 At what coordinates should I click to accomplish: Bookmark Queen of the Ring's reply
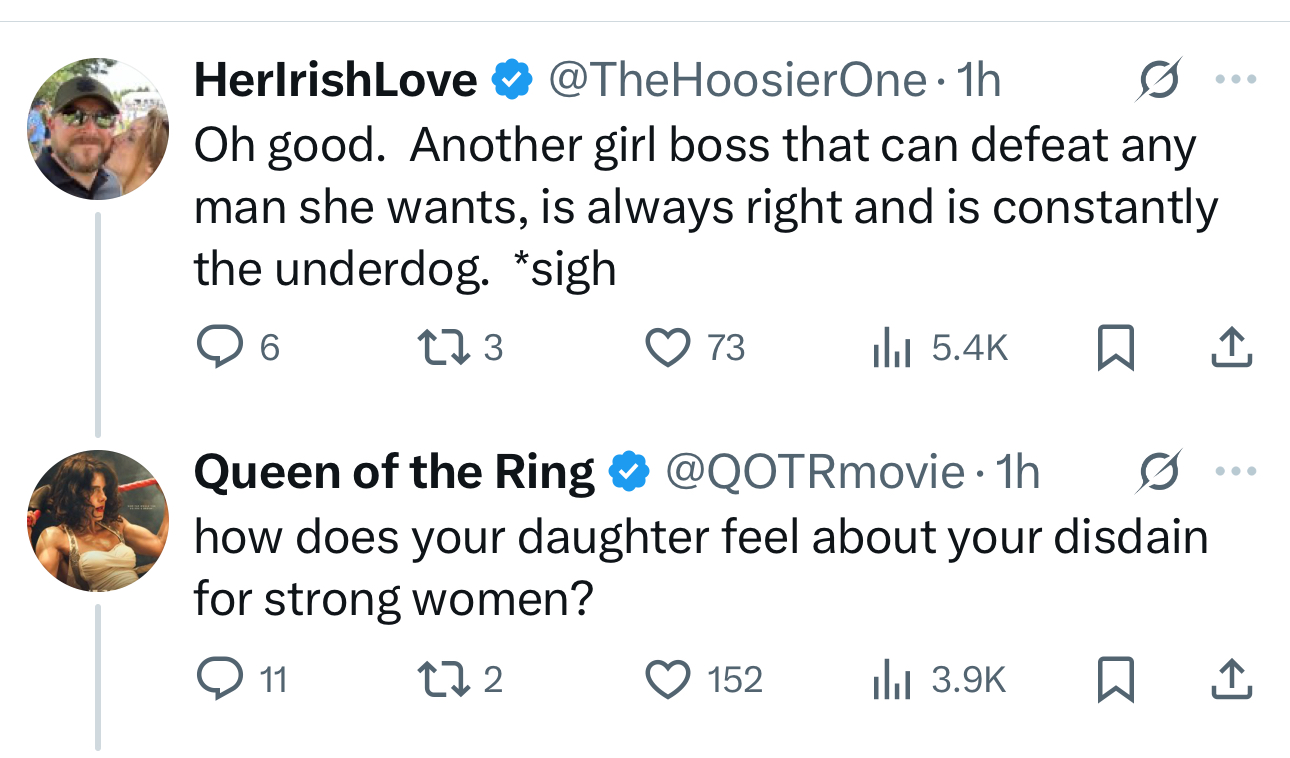1114,680
